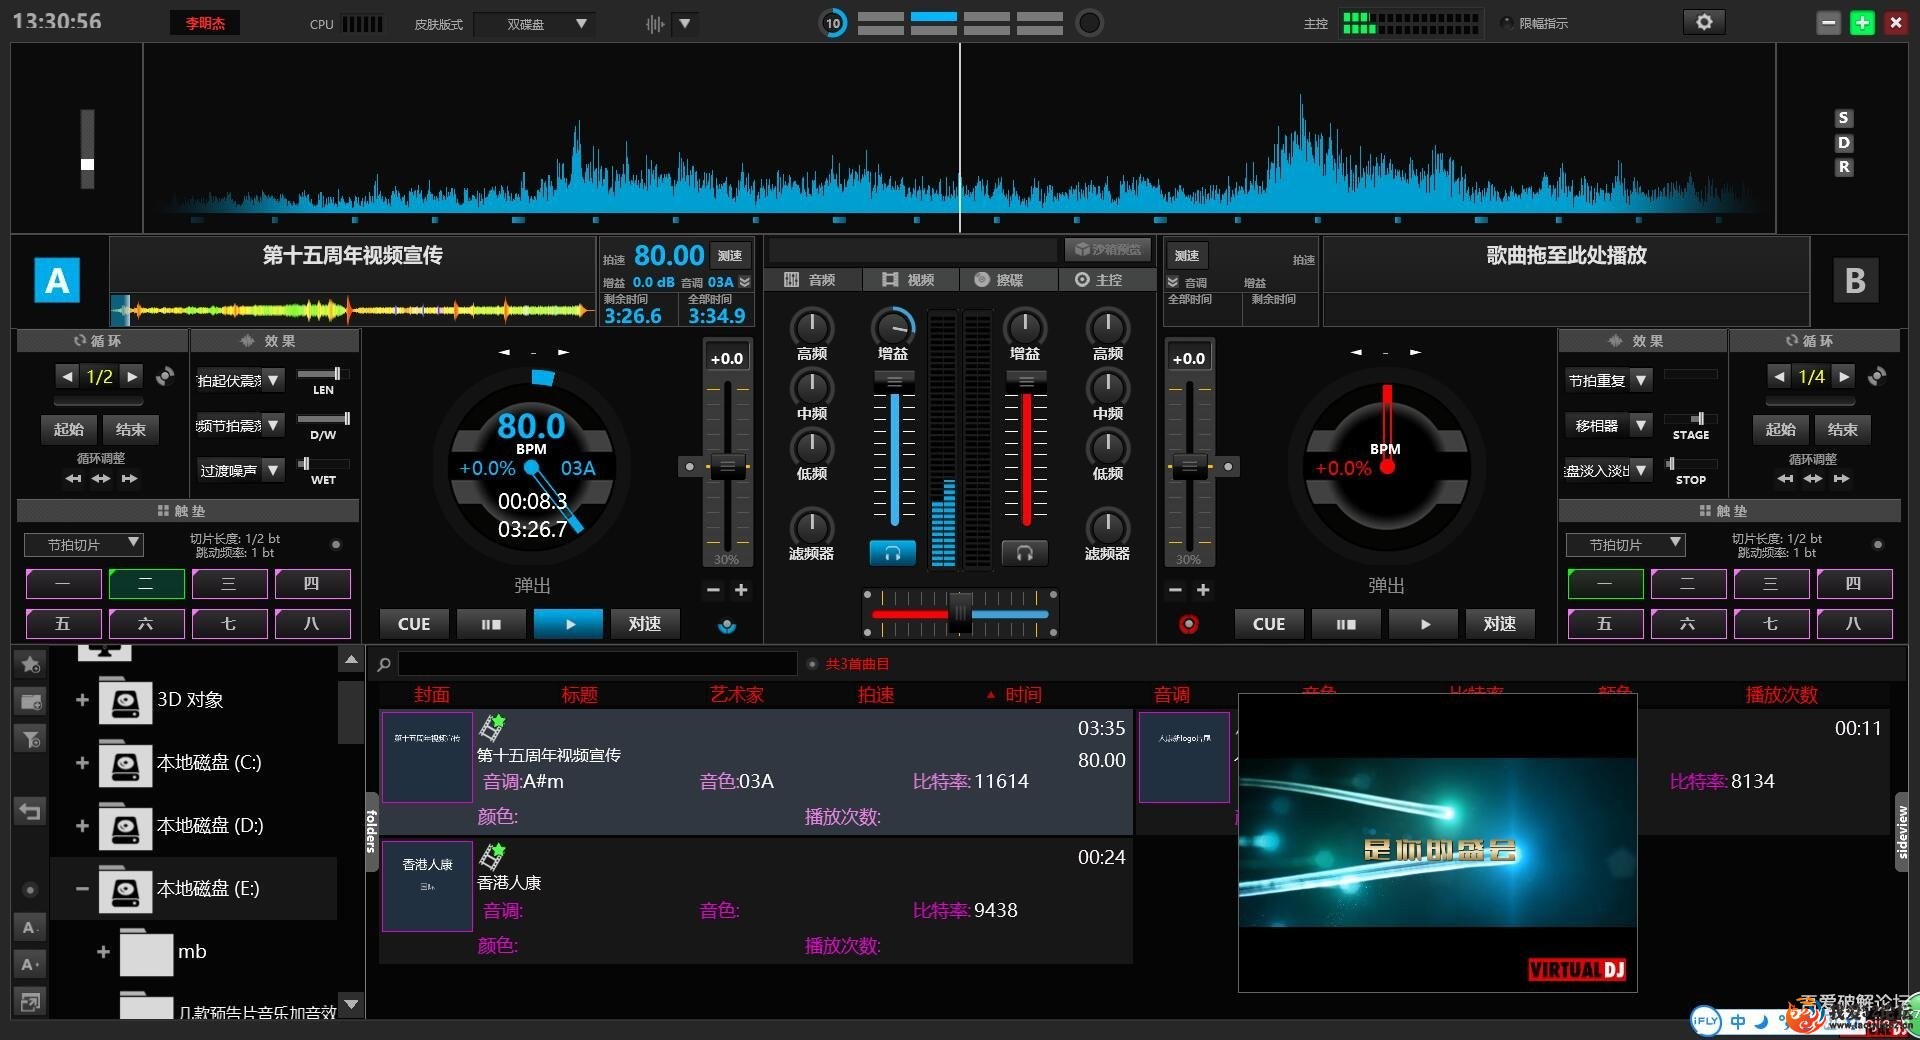Click the red record icon on deck B
The height and width of the screenshot is (1040, 1920).
click(x=1188, y=624)
